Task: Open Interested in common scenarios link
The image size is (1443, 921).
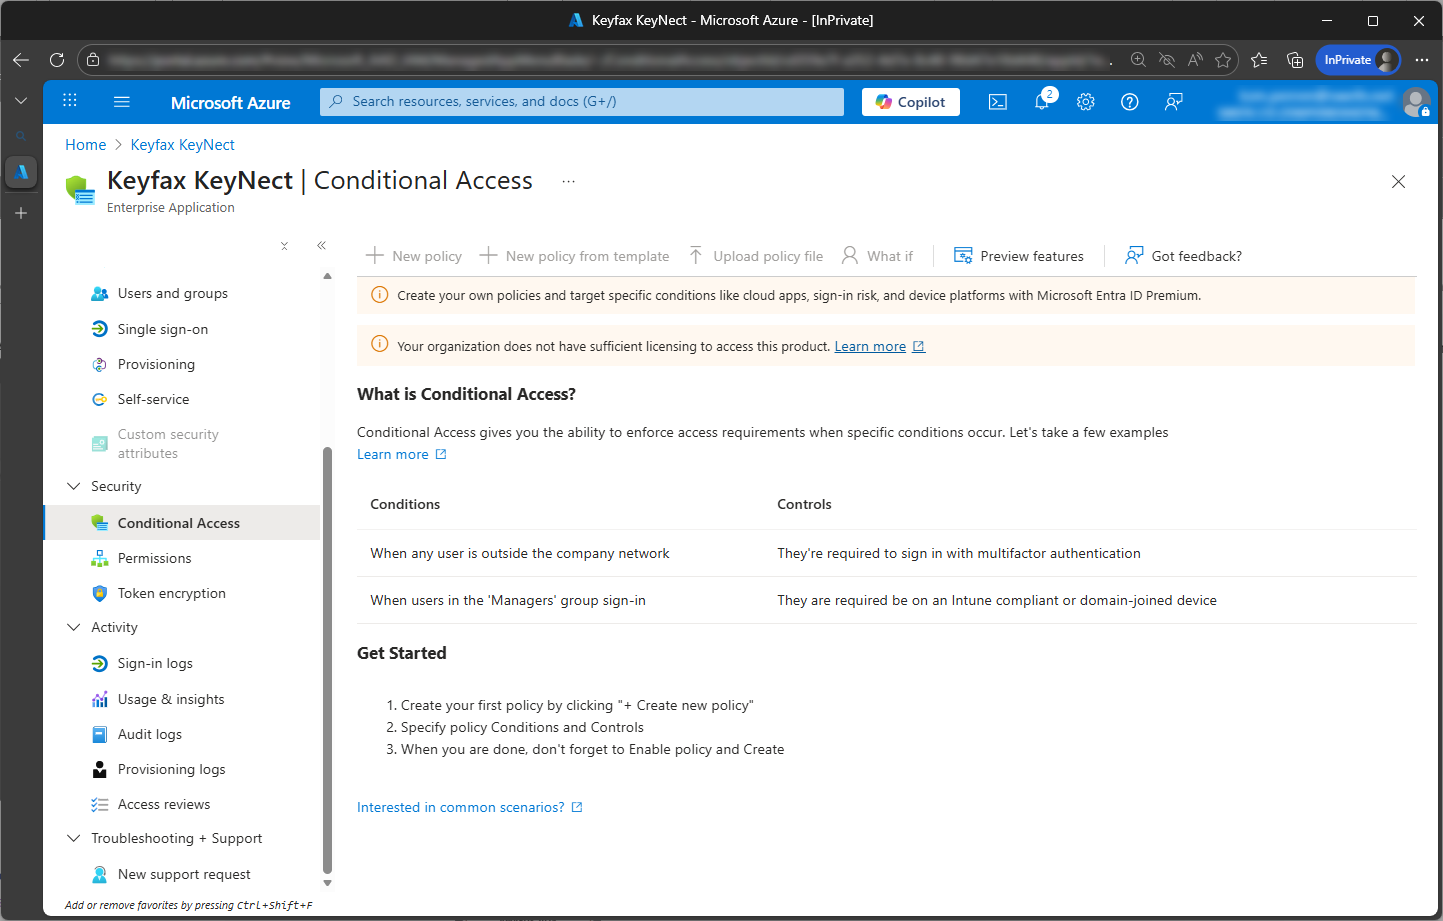Action: 461,808
